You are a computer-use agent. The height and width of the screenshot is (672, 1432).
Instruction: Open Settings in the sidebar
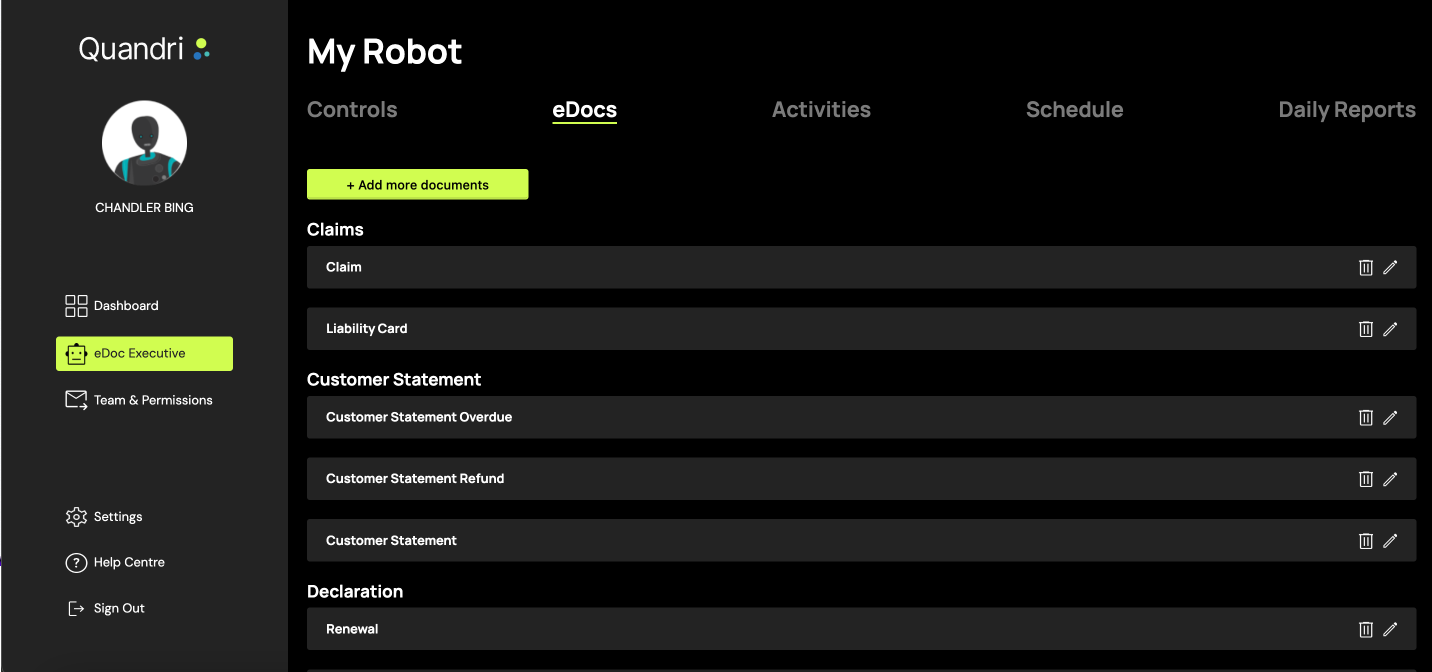[117, 517]
